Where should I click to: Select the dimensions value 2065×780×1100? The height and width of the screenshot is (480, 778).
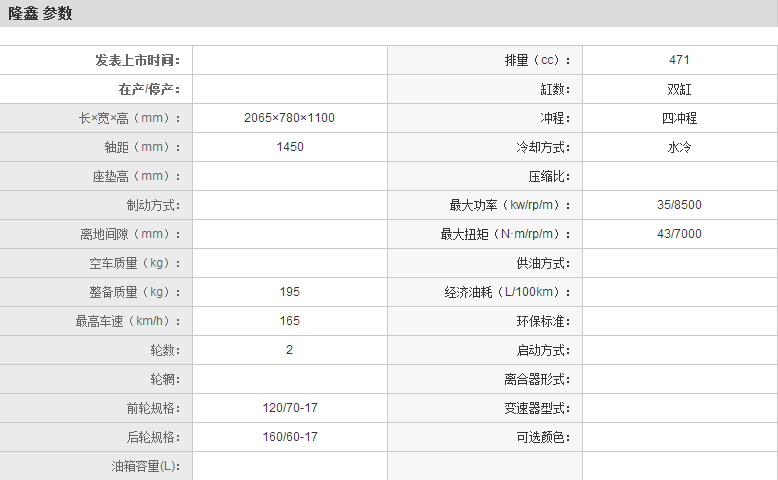289,118
